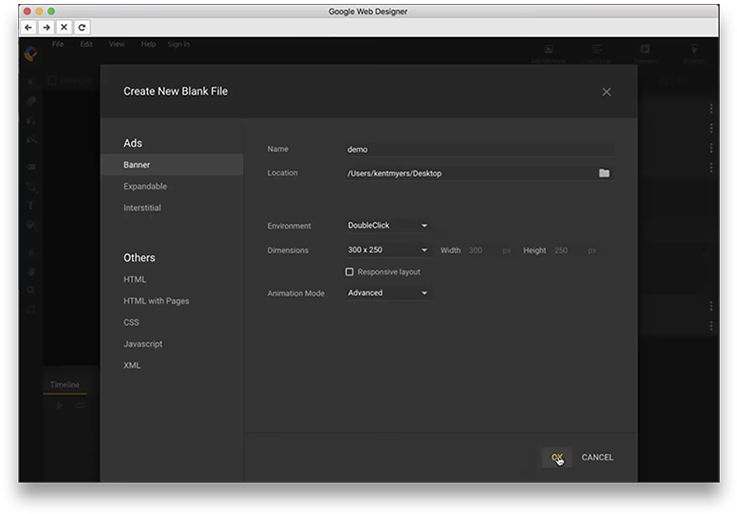
Task: Click the stop loading X button
Action: click(64, 27)
